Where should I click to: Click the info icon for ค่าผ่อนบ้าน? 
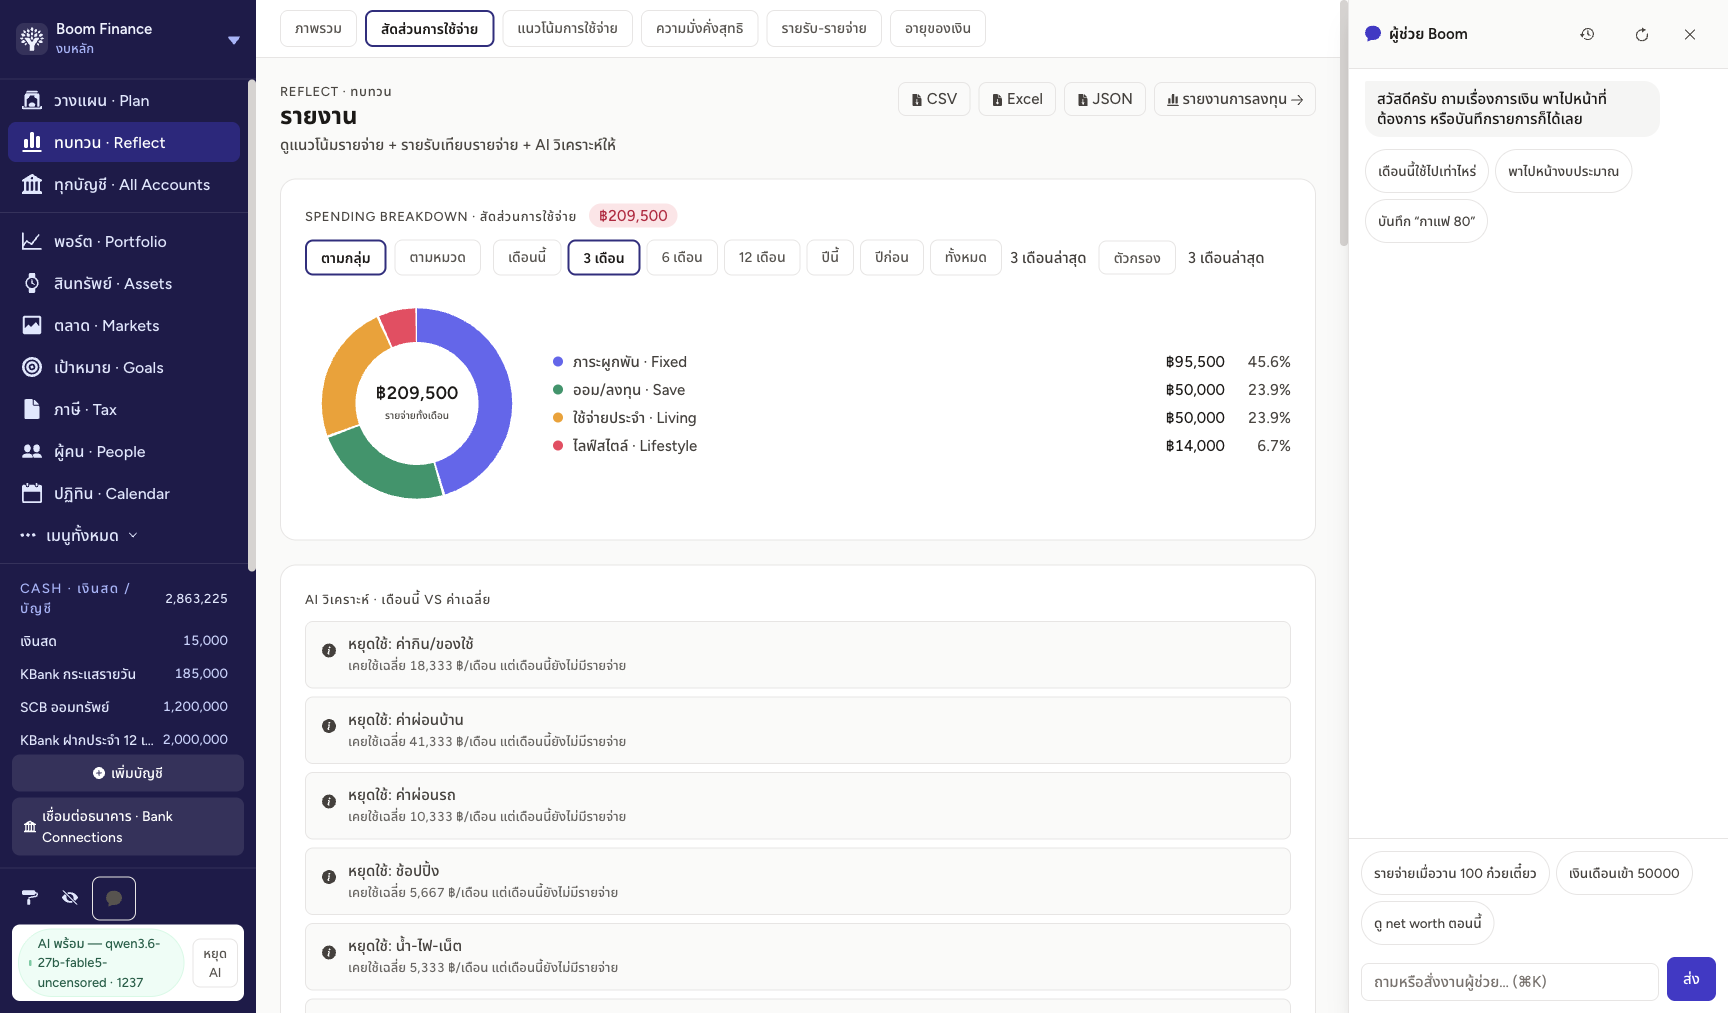328,726
